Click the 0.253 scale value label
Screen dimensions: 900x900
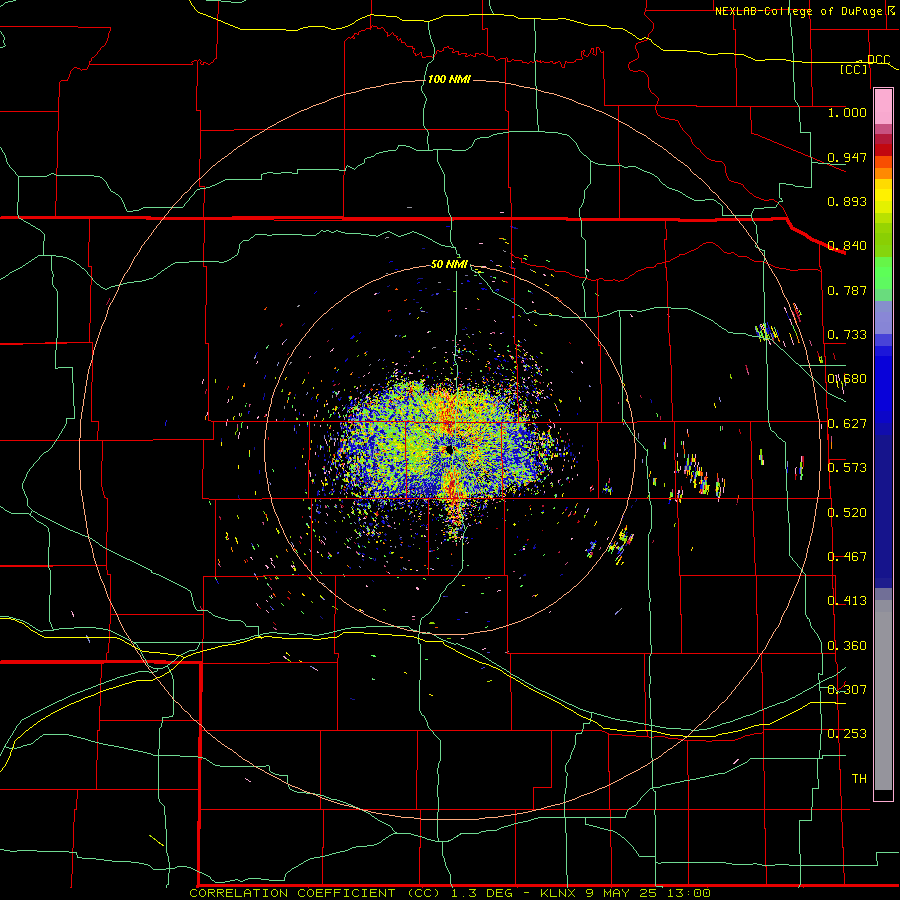(x=847, y=734)
